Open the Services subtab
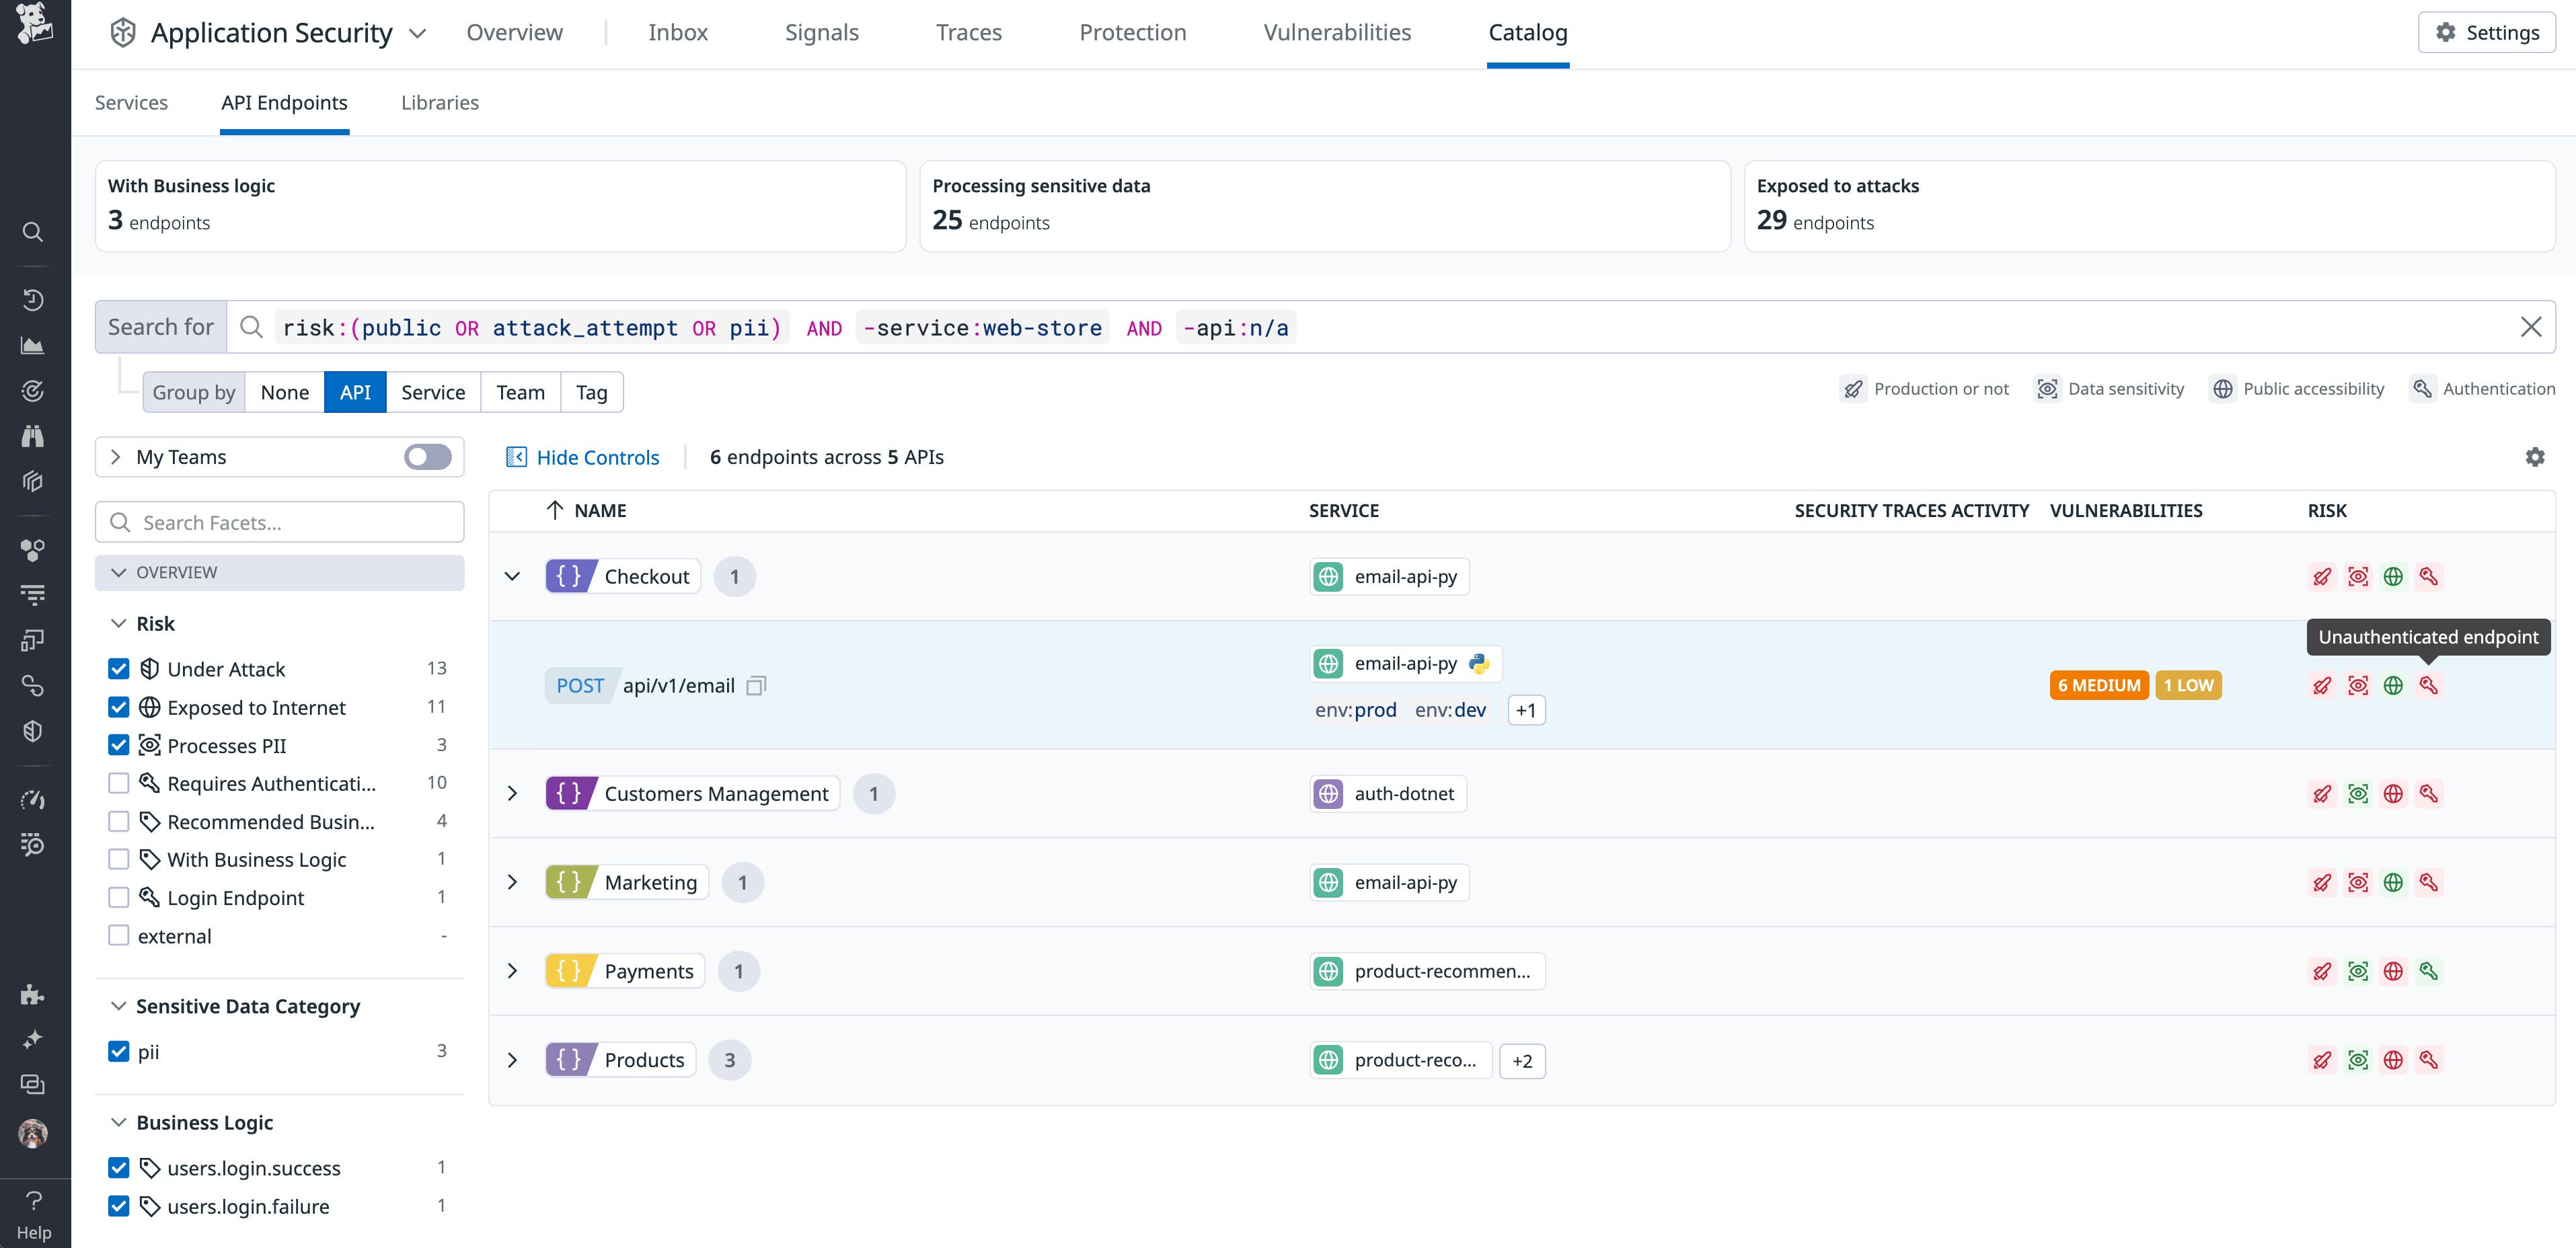Screen dimensions: 2576x1248 pos(131,102)
